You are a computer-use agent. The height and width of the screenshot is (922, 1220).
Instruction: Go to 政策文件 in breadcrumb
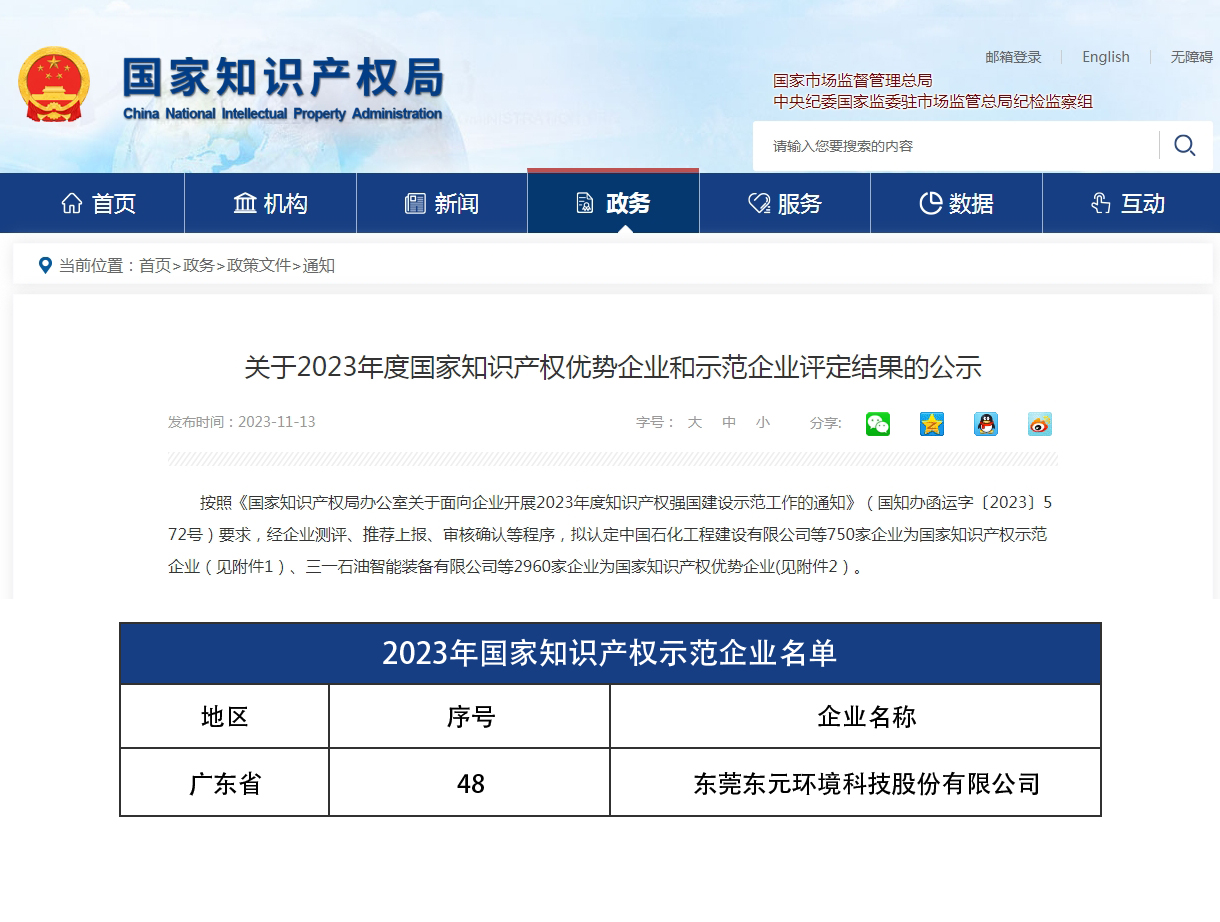259,265
